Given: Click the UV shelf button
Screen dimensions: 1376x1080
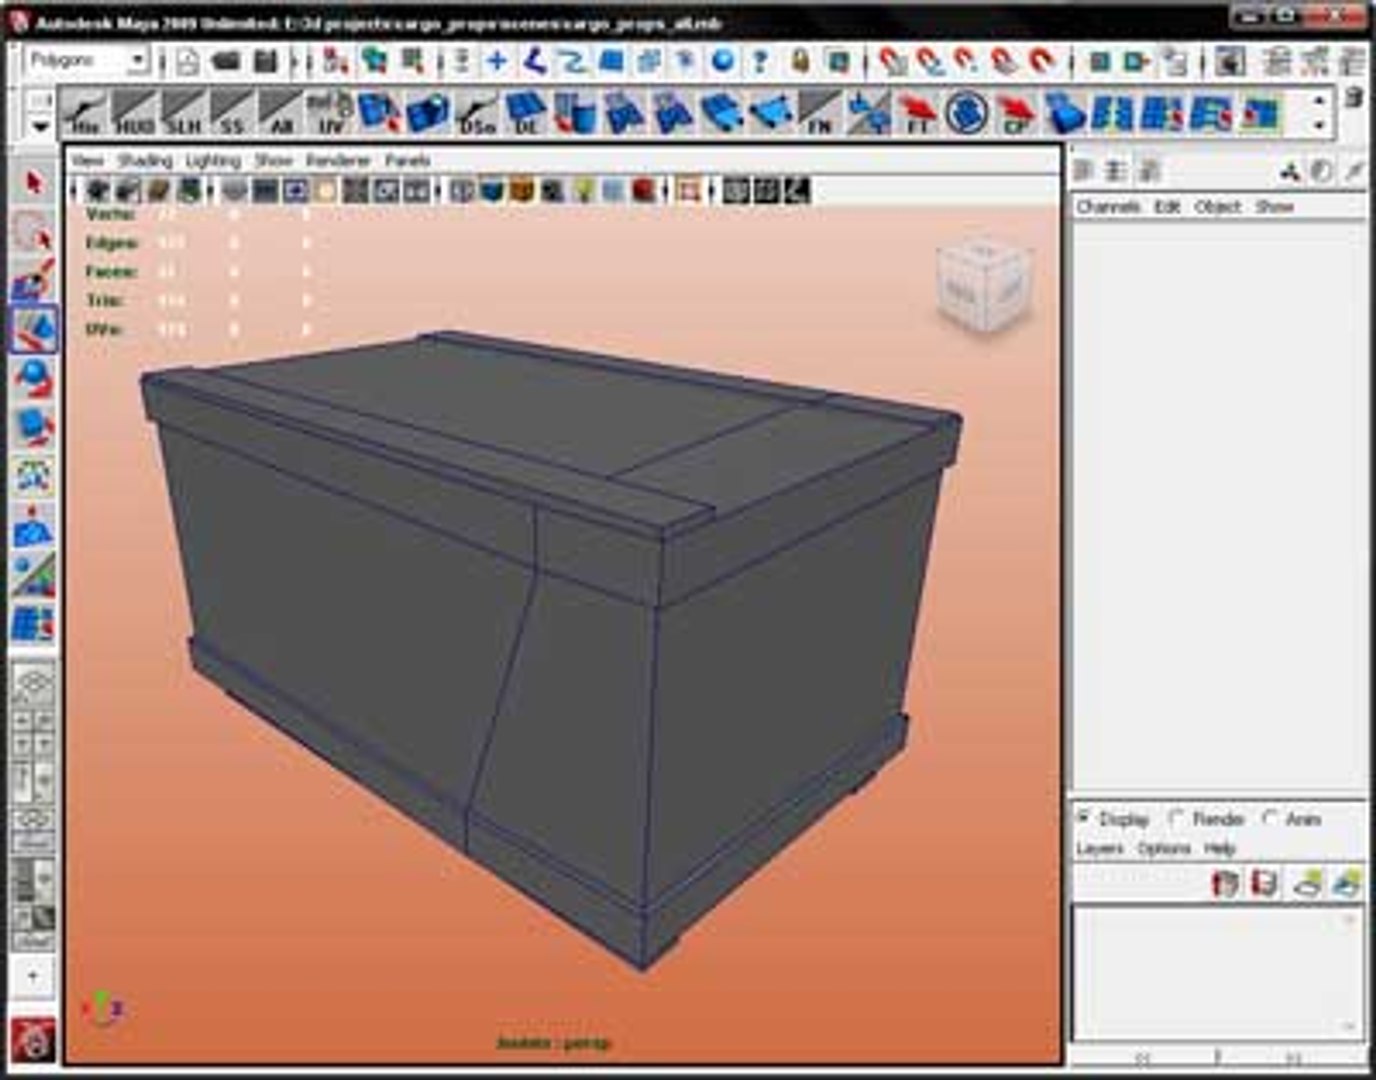Looking at the screenshot, I should pos(329,112).
